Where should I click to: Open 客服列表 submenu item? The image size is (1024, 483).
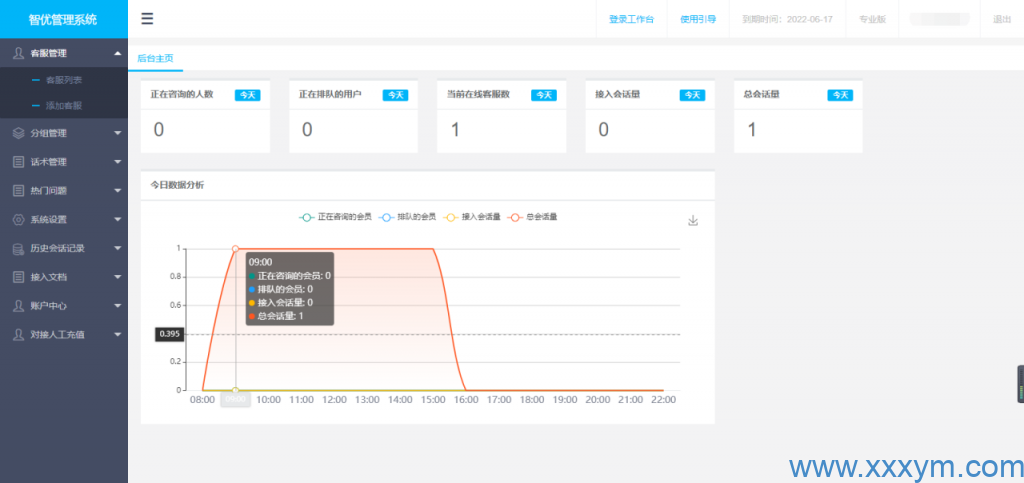coord(64,80)
